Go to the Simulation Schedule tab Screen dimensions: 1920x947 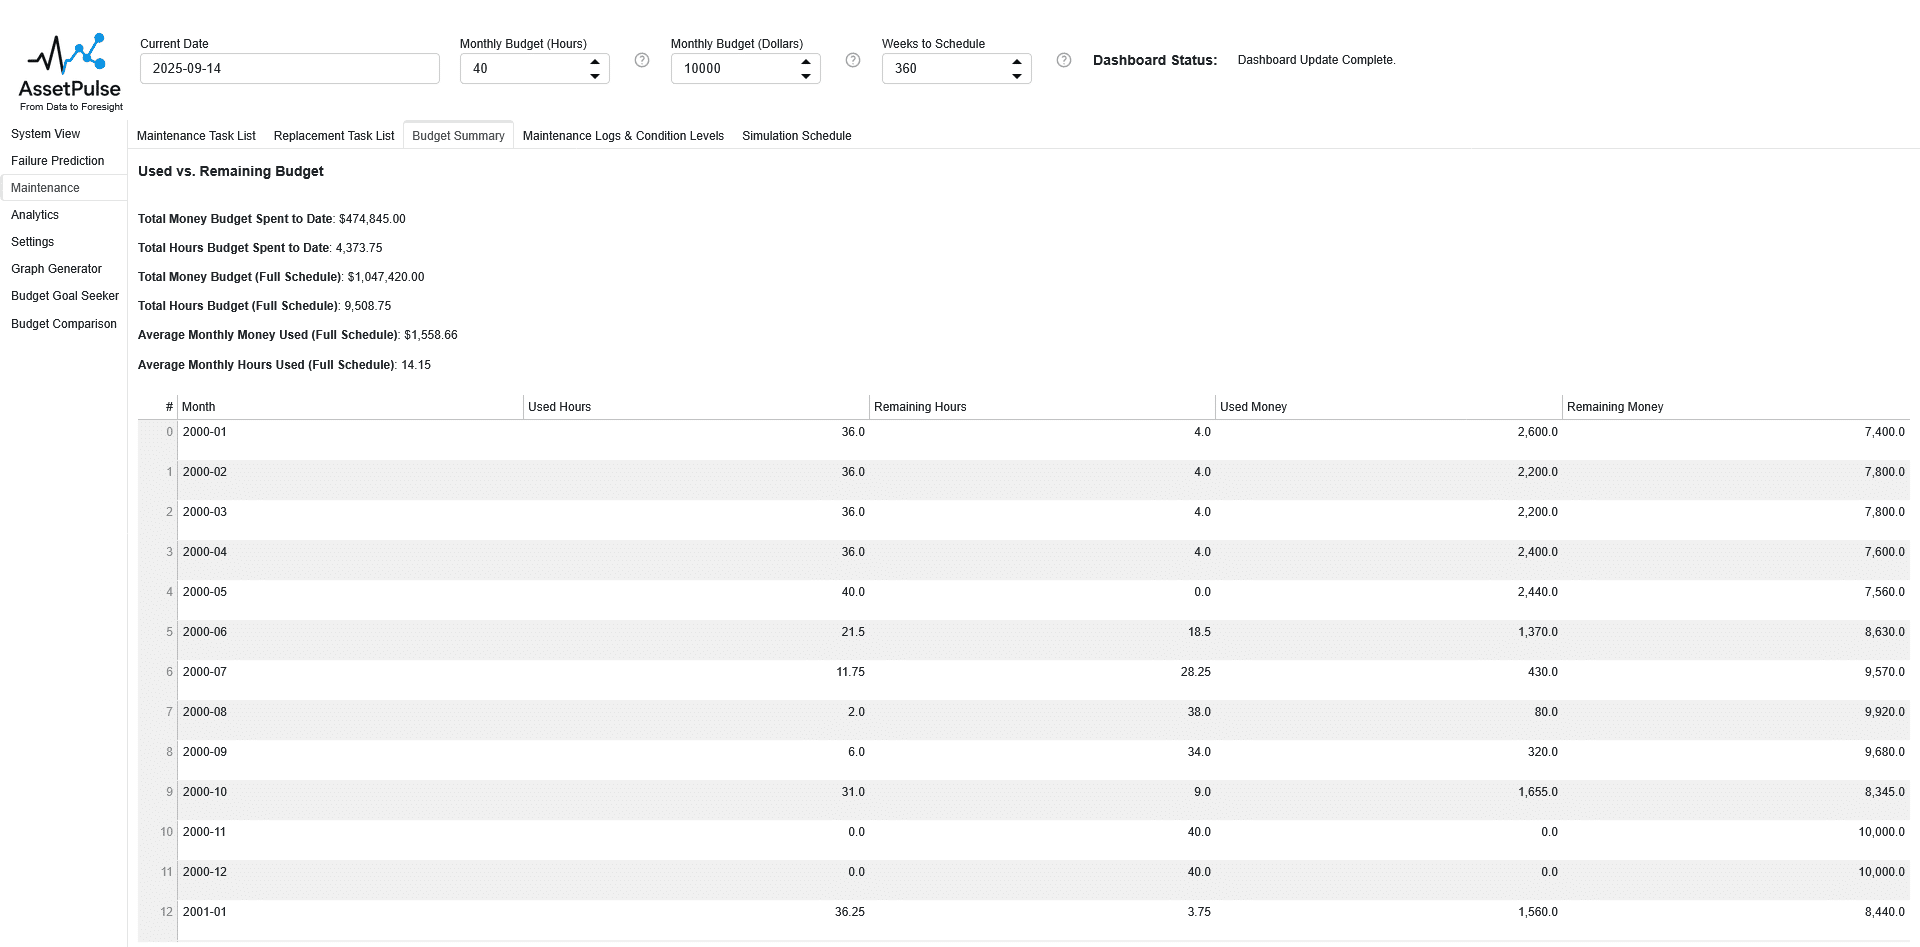coord(796,136)
